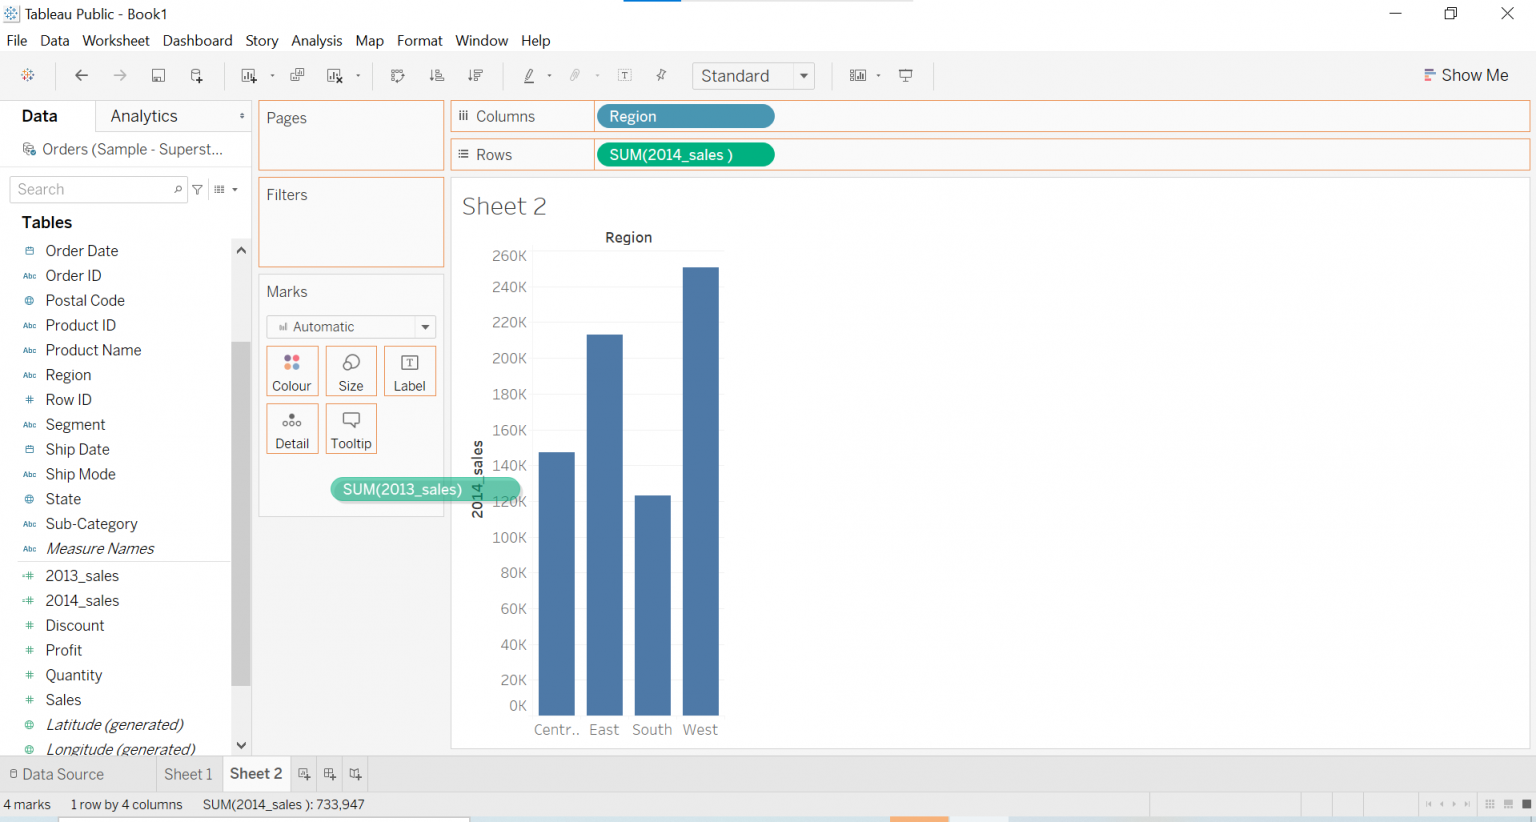This screenshot has height=822, width=1536.
Task: Switch to the Analytics pane
Action: pos(142,115)
